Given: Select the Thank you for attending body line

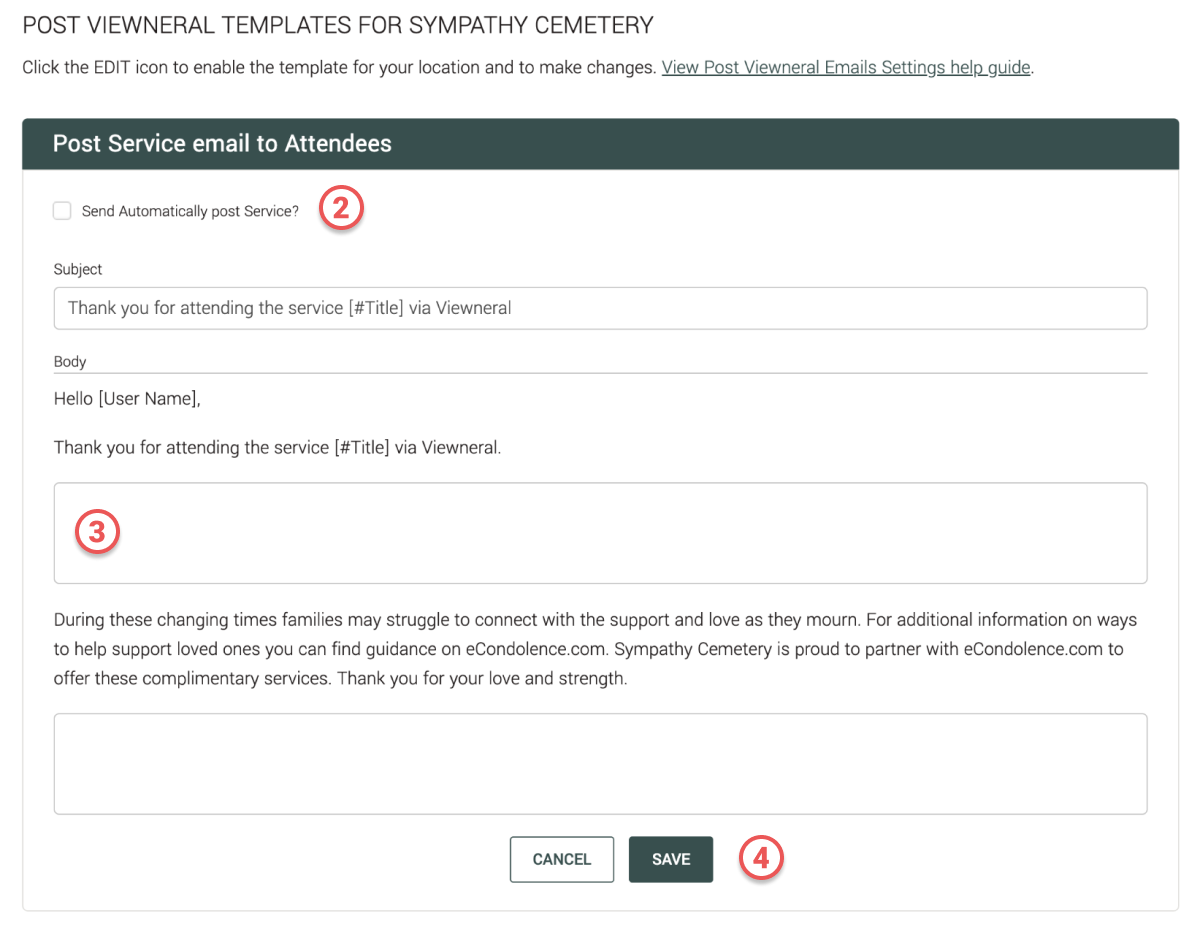Looking at the screenshot, I should [277, 447].
